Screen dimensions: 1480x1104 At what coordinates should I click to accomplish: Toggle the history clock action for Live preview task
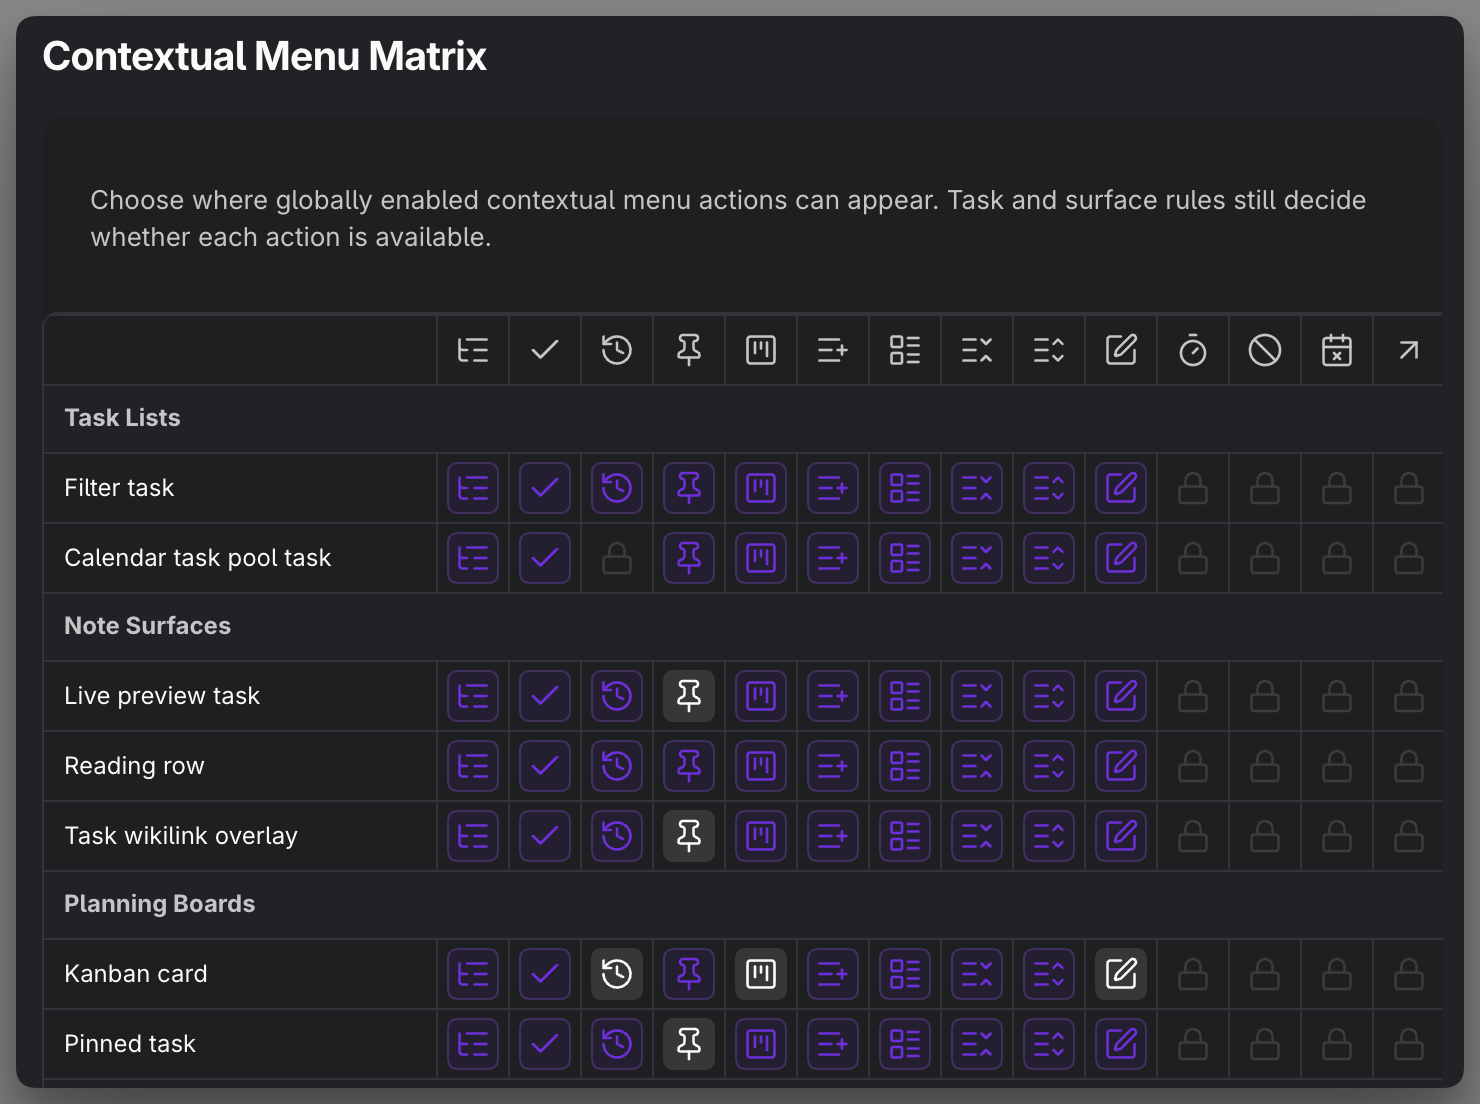tap(617, 696)
